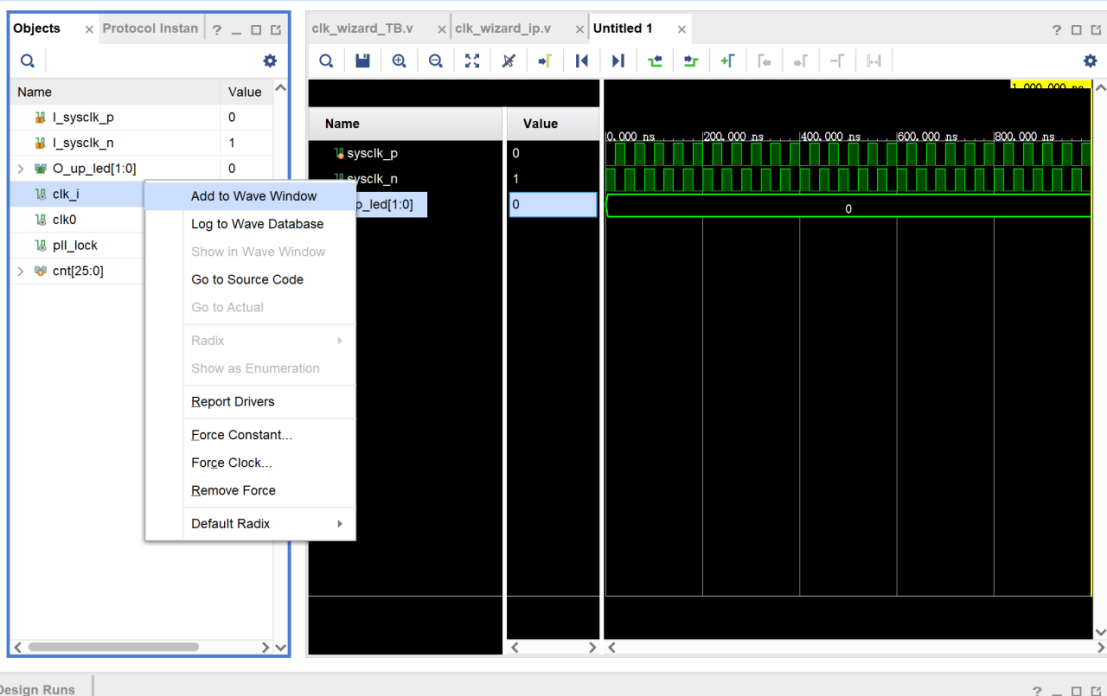Switch to clk_wizard_ip.v tab

(503, 28)
